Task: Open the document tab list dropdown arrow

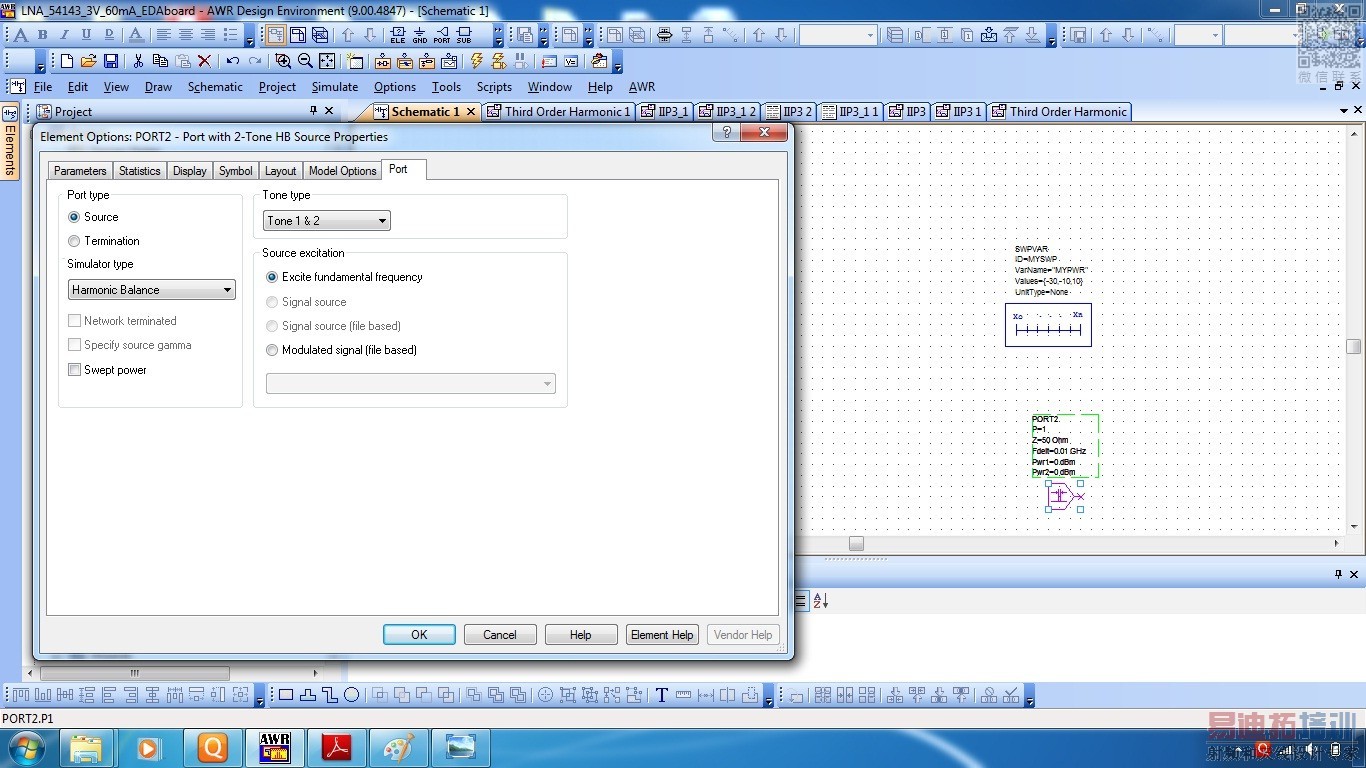Action: point(1343,112)
